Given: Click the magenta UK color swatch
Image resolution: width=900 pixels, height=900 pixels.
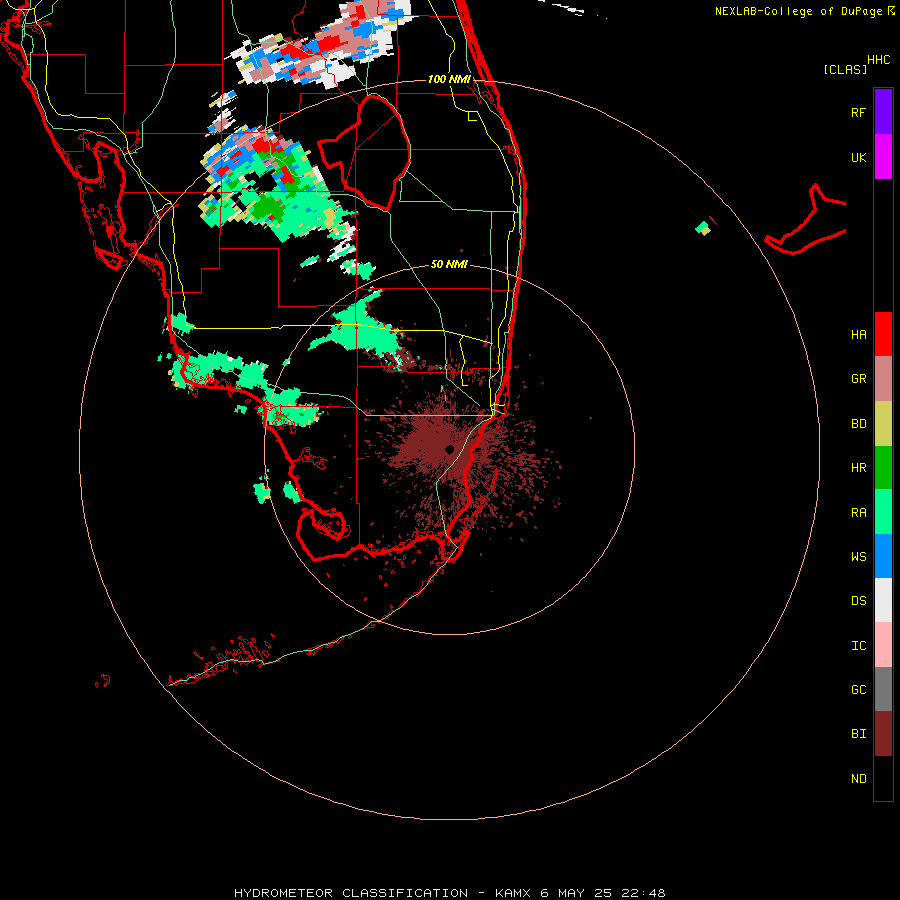Looking at the screenshot, I should (x=883, y=157).
